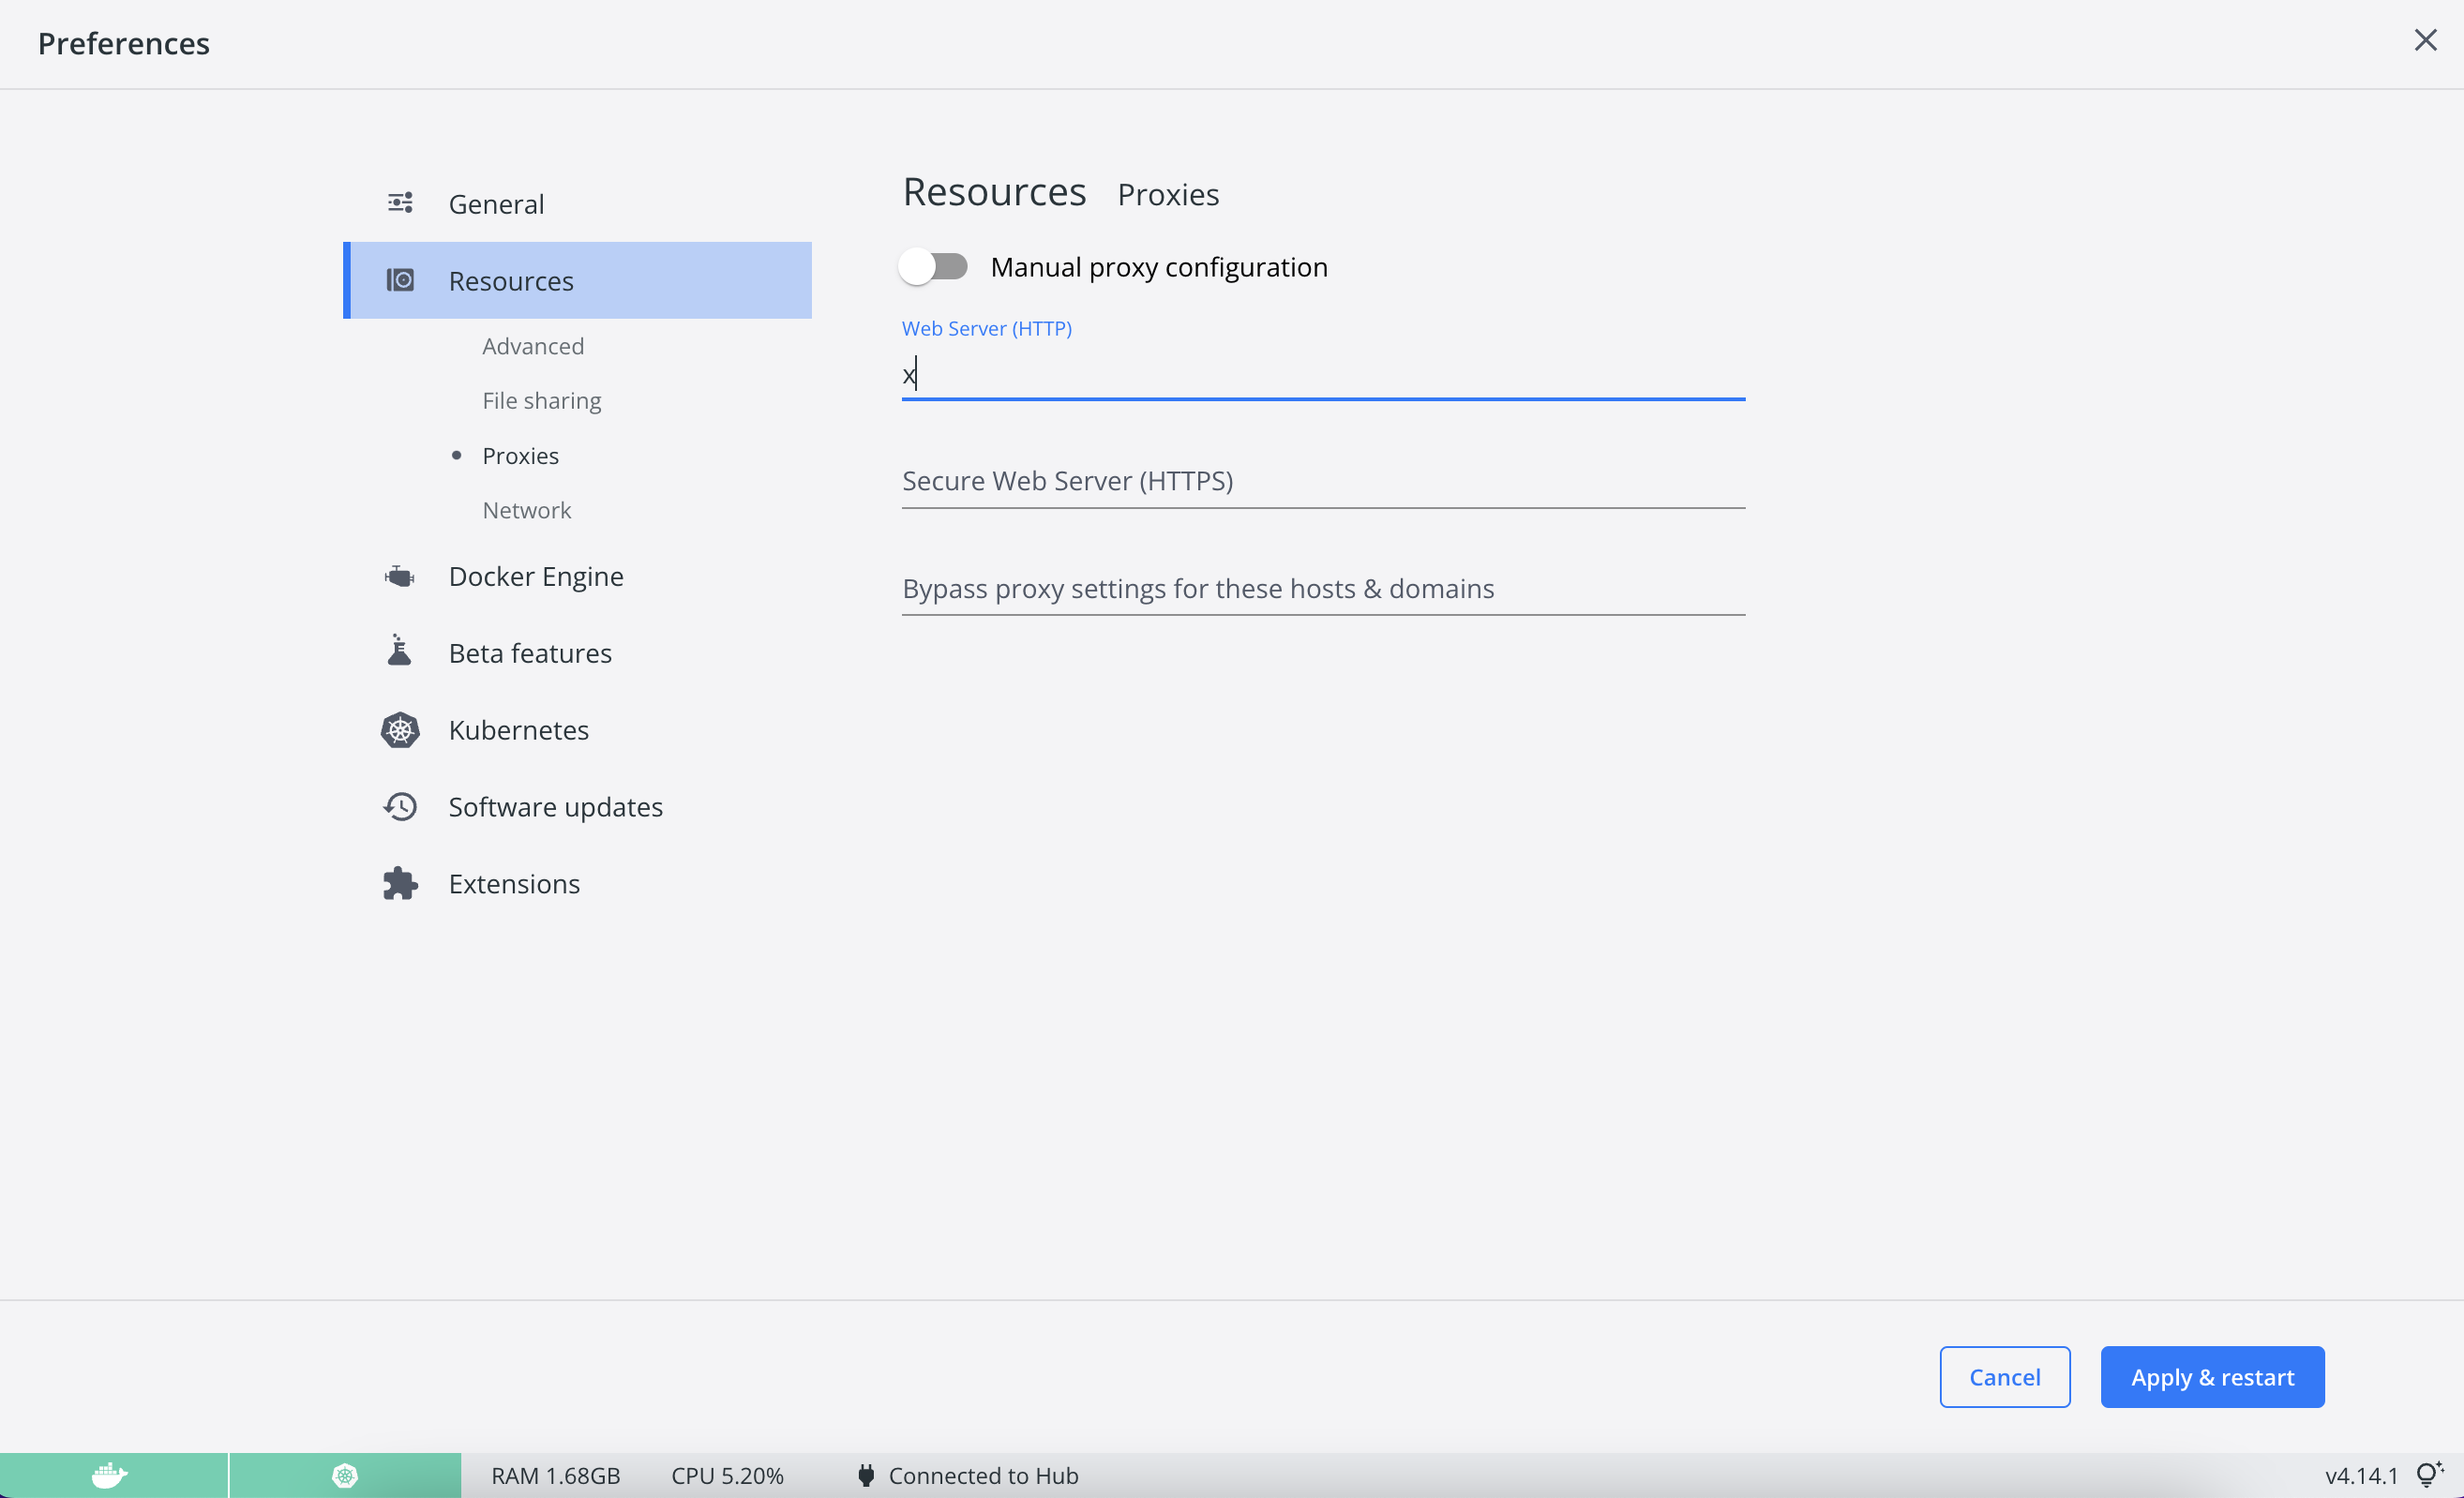Screen dimensions: 2464x1498
Task: Enable Manual proxy configuration toggle
Action: click(933, 267)
